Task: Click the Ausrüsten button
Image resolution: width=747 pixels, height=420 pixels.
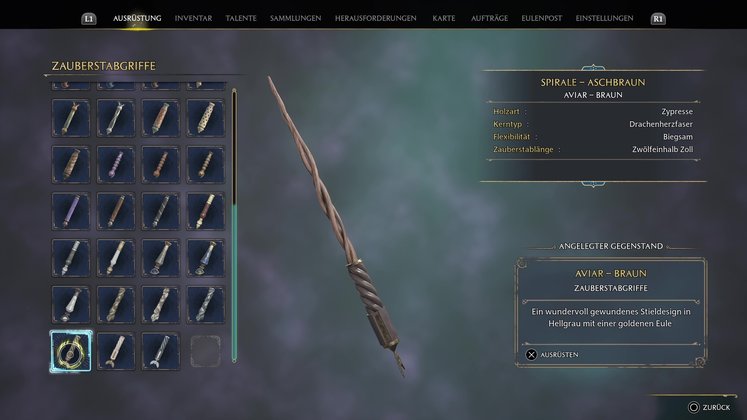Action: pos(553,355)
